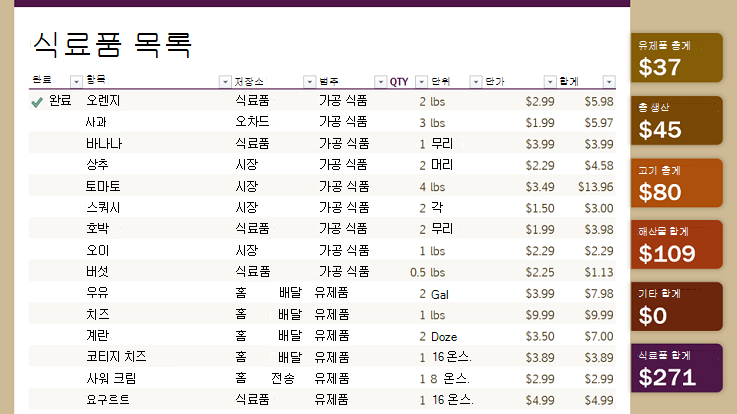The height and width of the screenshot is (414, 737).
Task: Click the $2.25 unit price for 버섯
Action: (x=540, y=272)
